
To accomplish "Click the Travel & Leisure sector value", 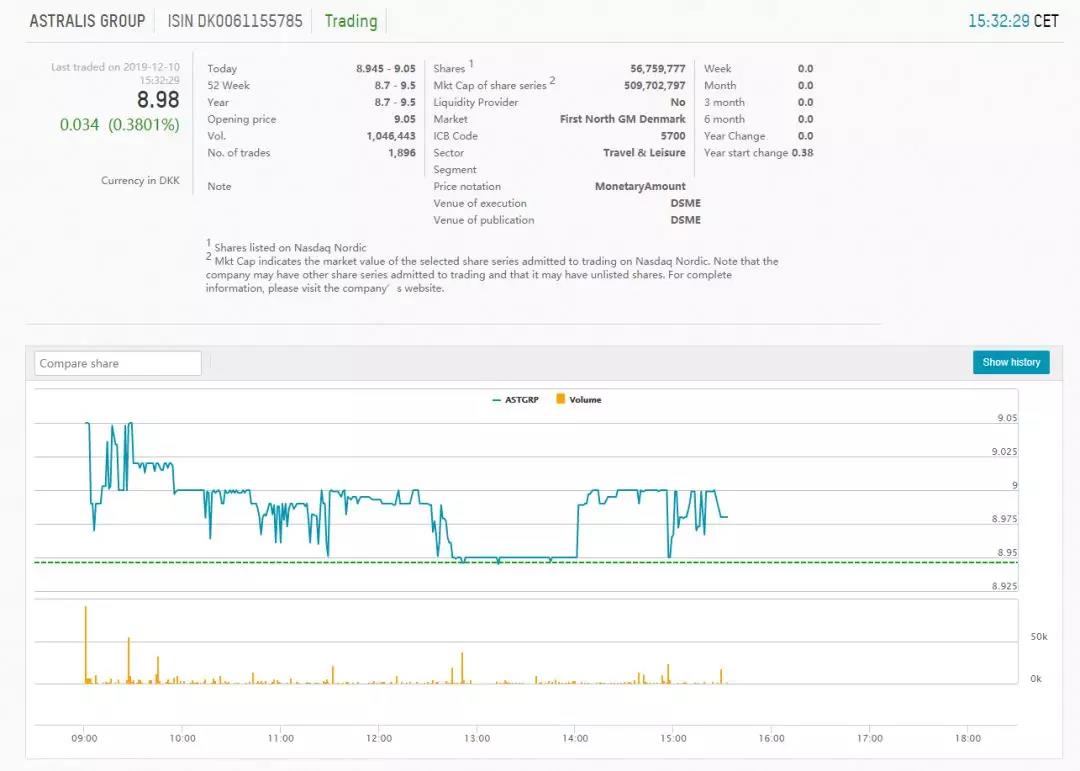I will pyautogui.click(x=644, y=153).
